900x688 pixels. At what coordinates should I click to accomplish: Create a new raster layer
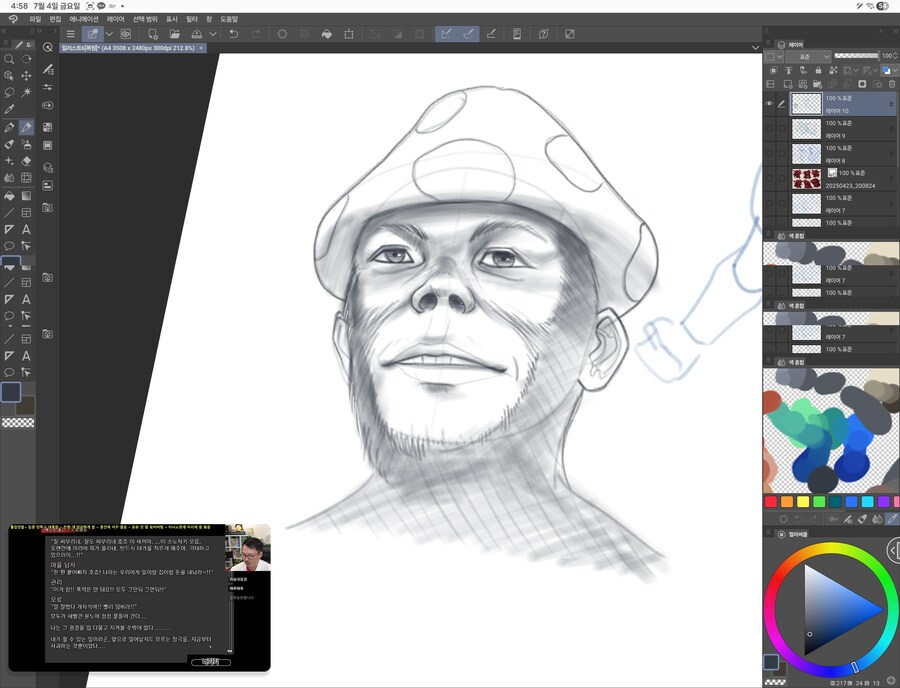pyautogui.click(x=789, y=84)
